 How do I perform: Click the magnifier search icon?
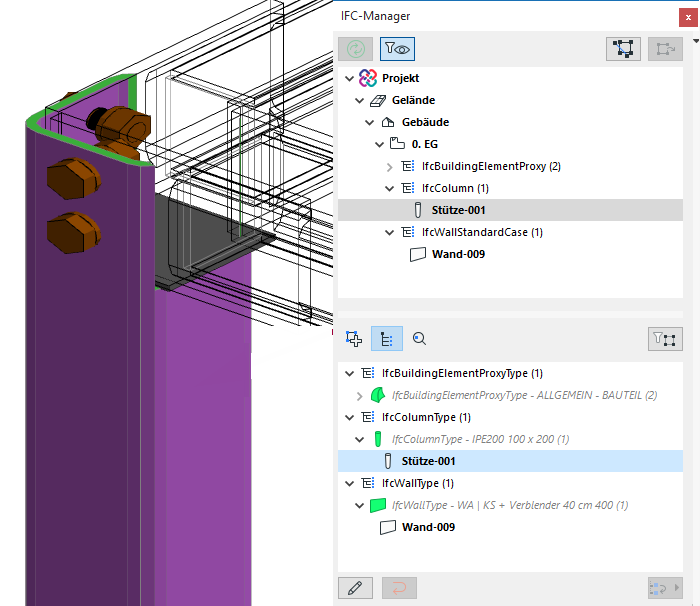(419, 339)
